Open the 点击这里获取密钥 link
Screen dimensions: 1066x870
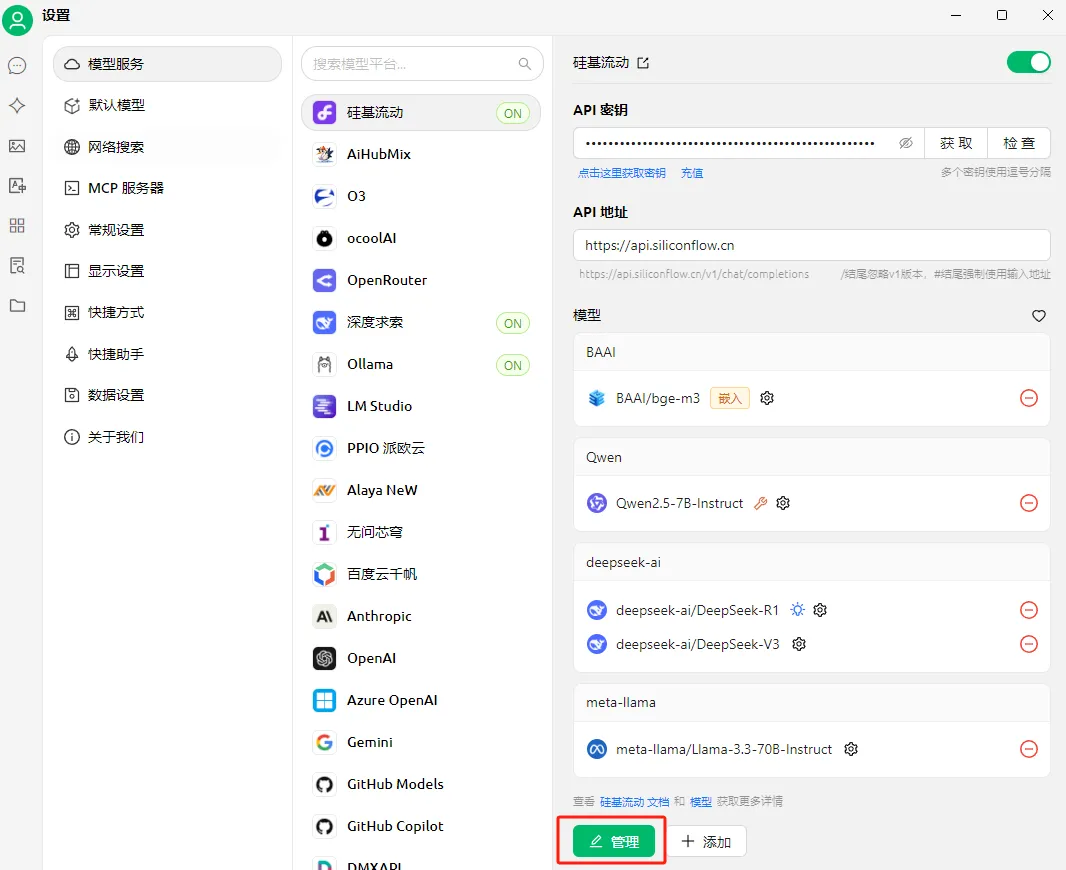pyautogui.click(x=621, y=173)
